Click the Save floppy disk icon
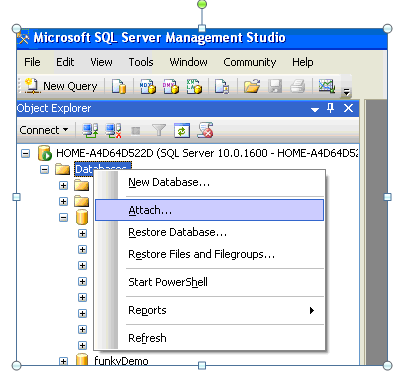Viewport: 408px width, 373px height. pos(275,86)
